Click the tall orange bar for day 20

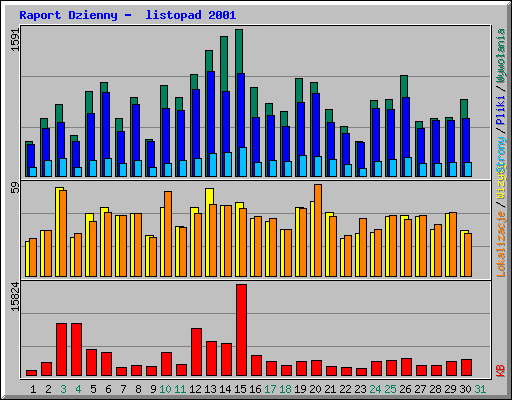318,230
